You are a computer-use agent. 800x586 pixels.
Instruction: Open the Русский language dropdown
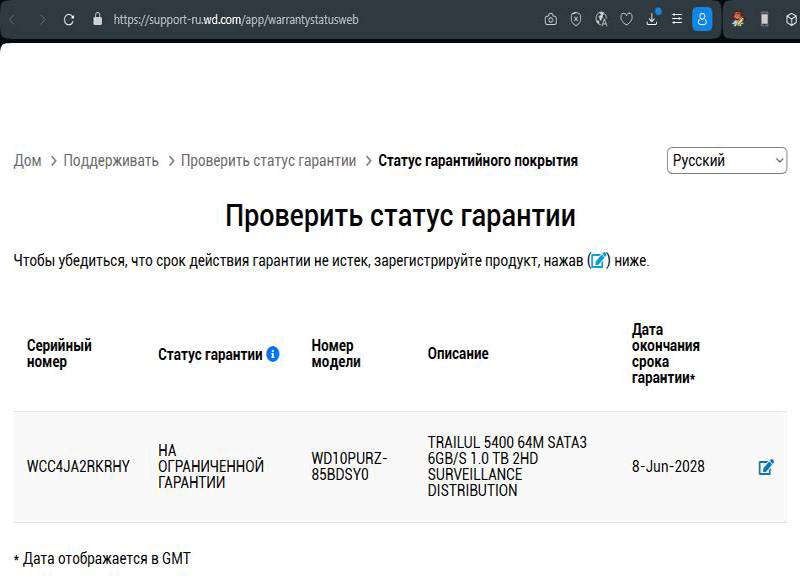pos(727,161)
